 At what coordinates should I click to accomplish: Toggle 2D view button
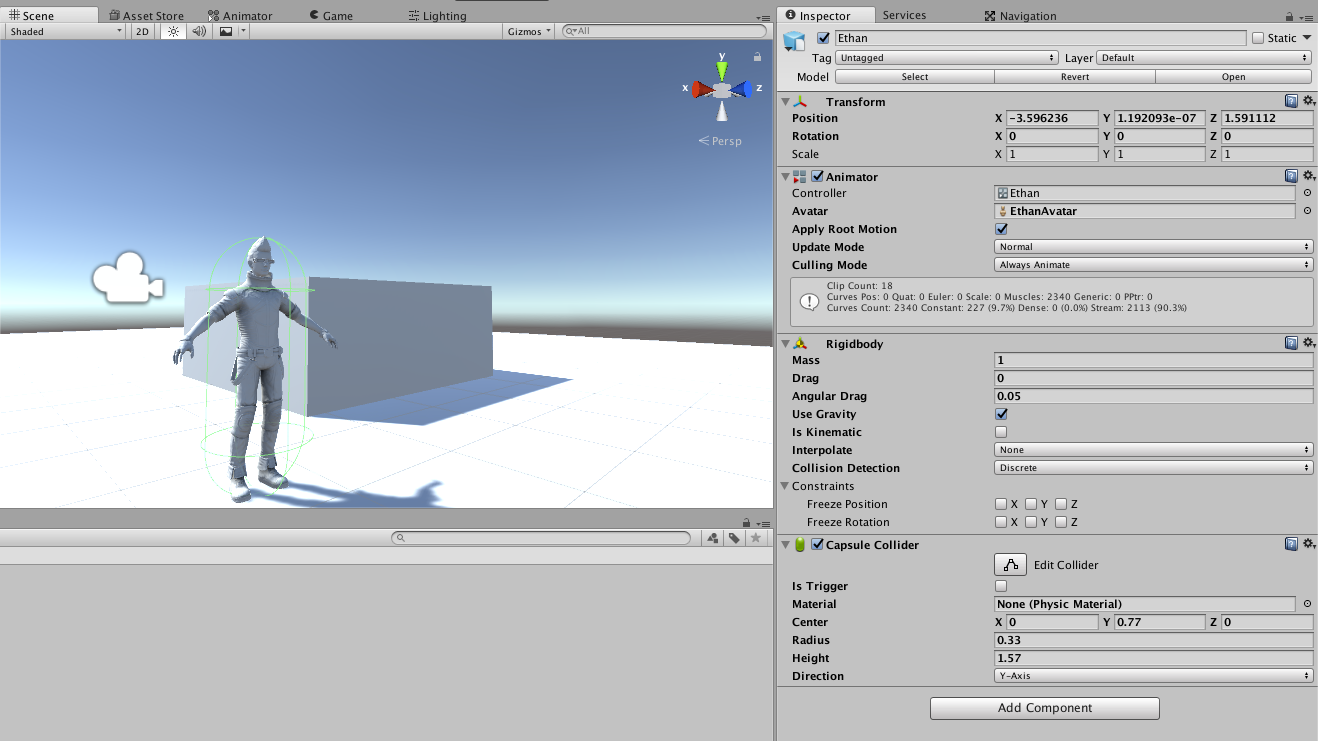pos(143,31)
